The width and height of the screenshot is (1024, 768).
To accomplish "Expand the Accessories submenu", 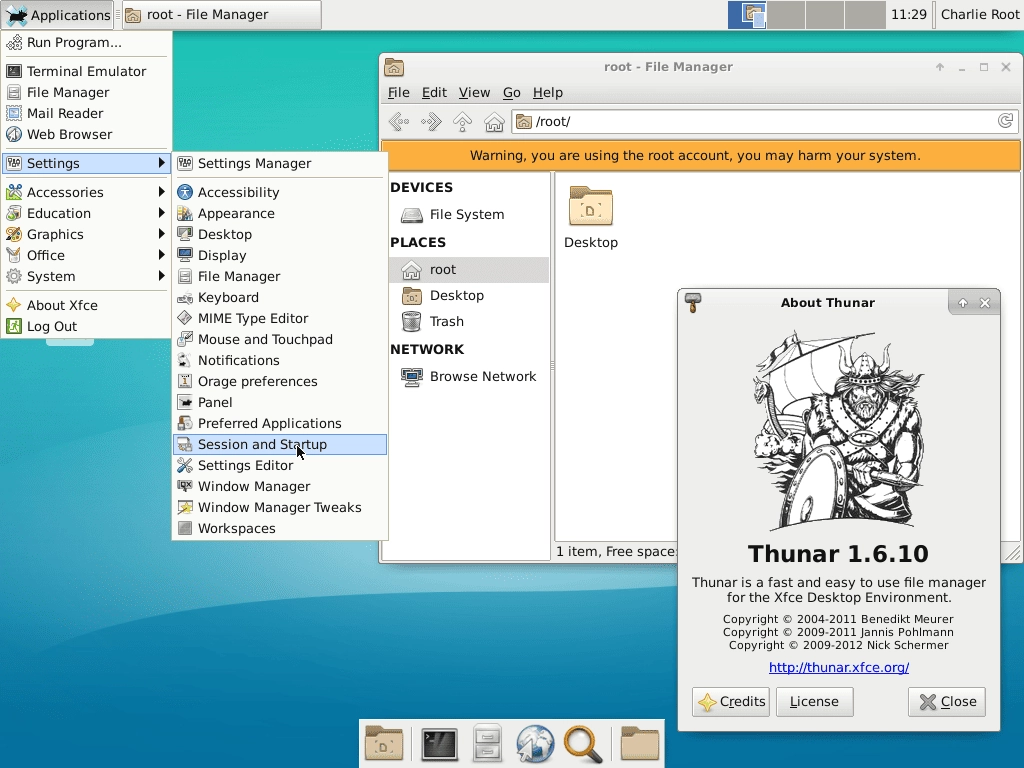I will pos(86,193).
